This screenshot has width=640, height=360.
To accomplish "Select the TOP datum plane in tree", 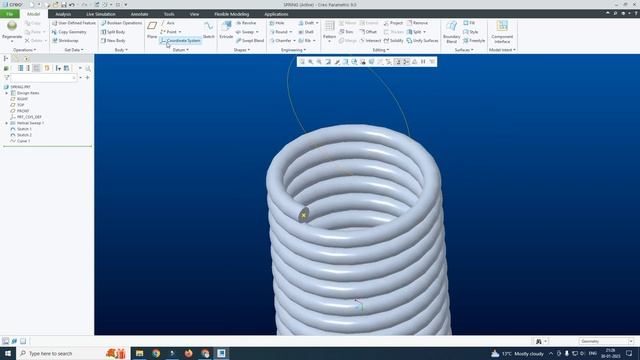I will pyautogui.click(x=18, y=105).
